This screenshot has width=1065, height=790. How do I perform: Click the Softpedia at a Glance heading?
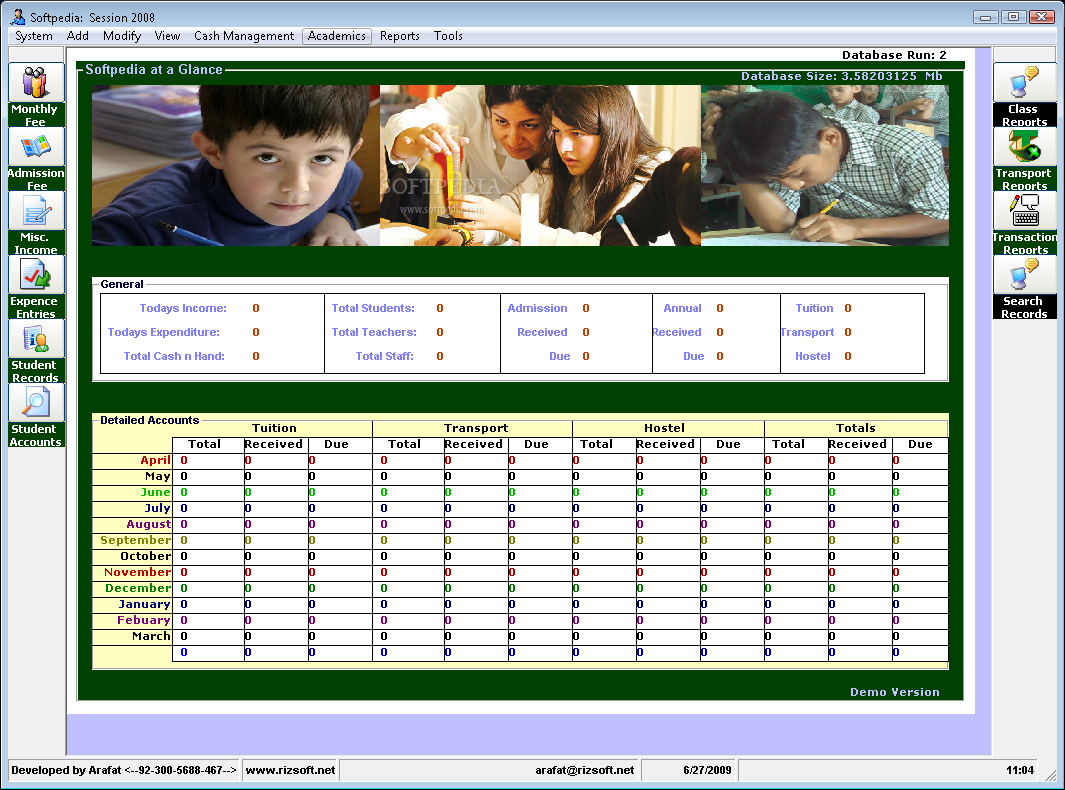point(154,69)
